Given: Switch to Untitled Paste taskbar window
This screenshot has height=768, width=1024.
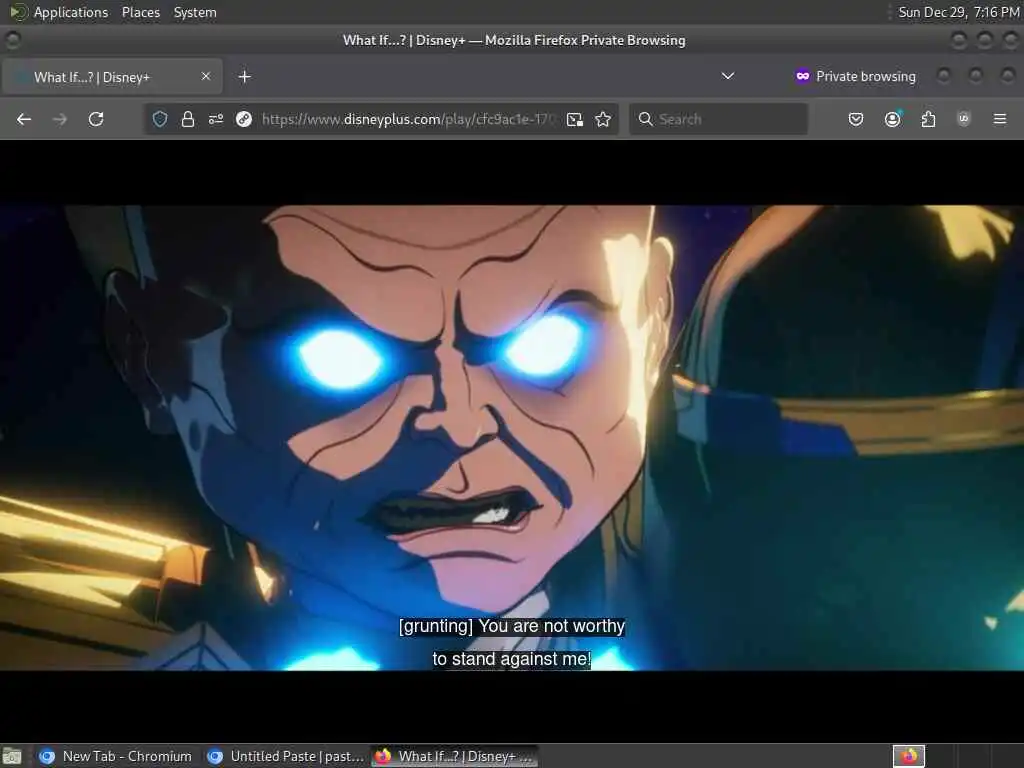Looking at the screenshot, I should [284, 756].
